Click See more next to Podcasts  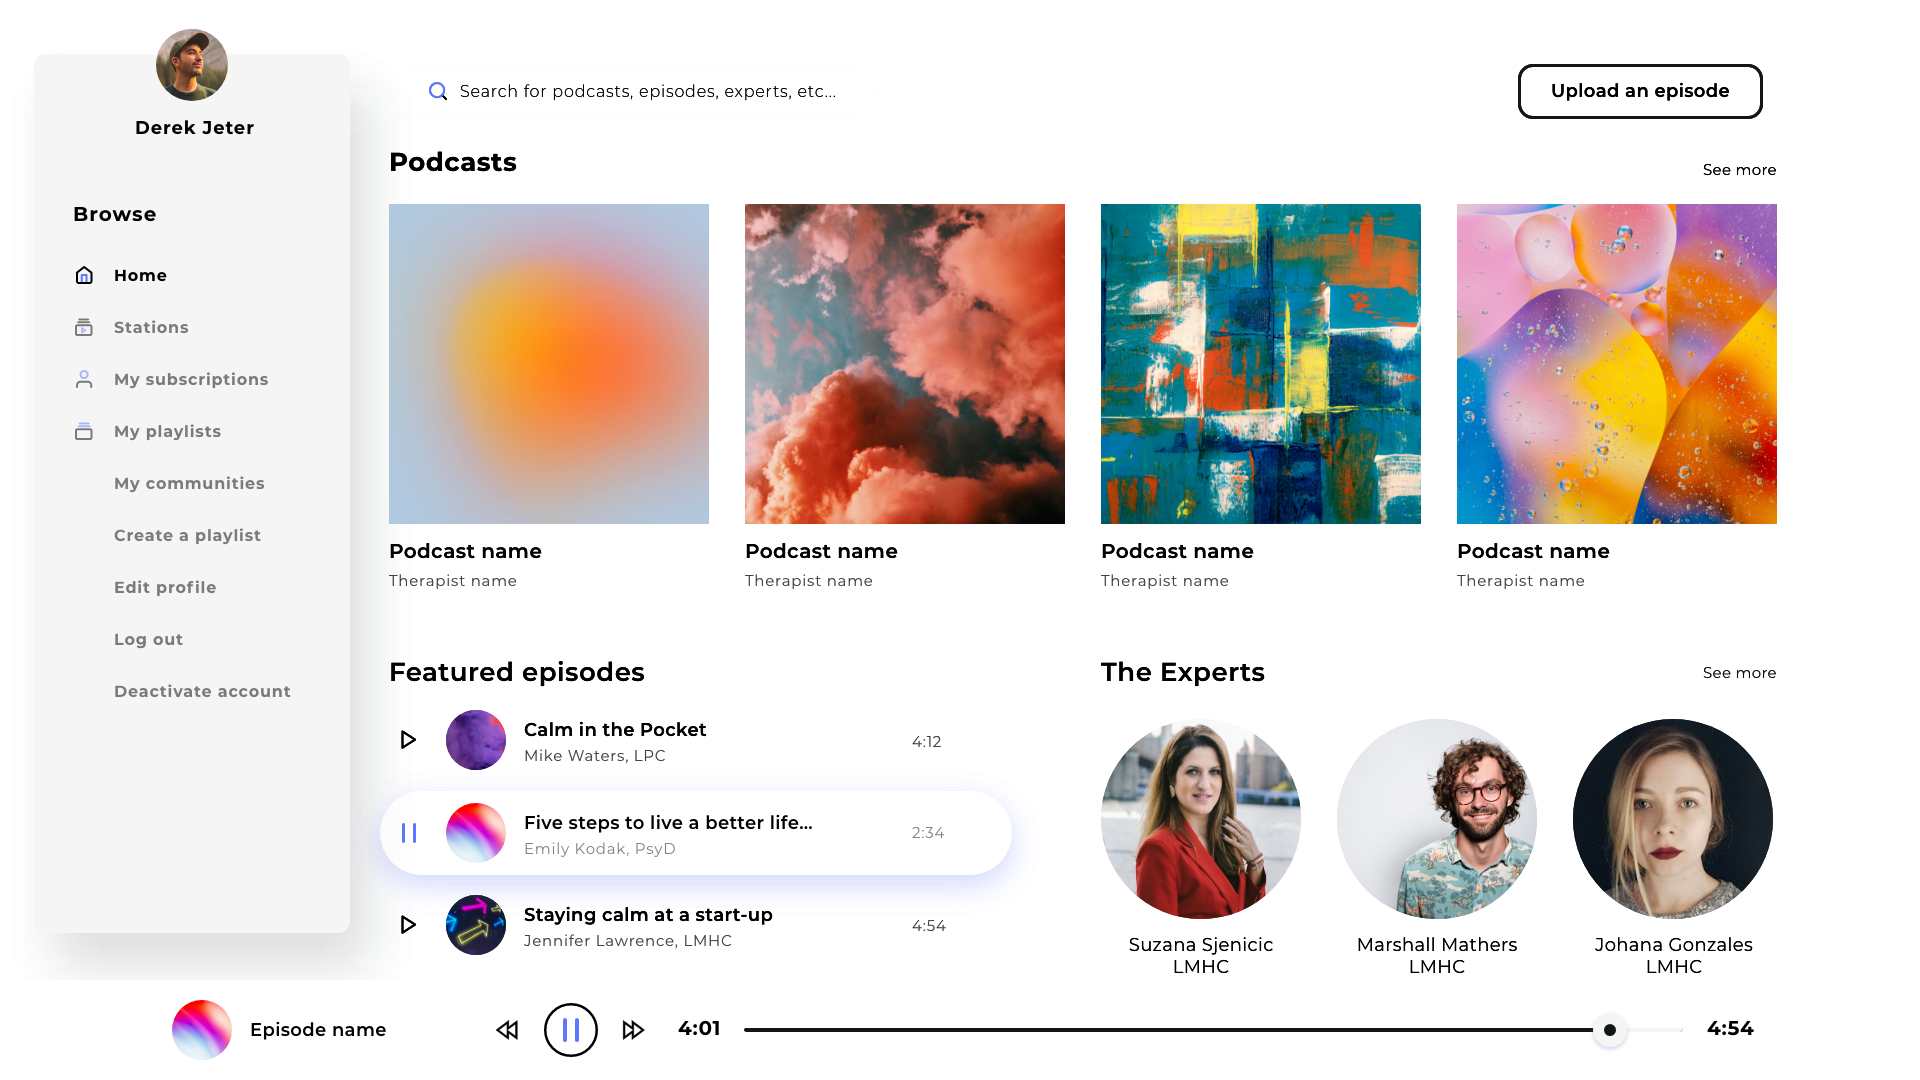pyautogui.click(x=1739, y=170)
